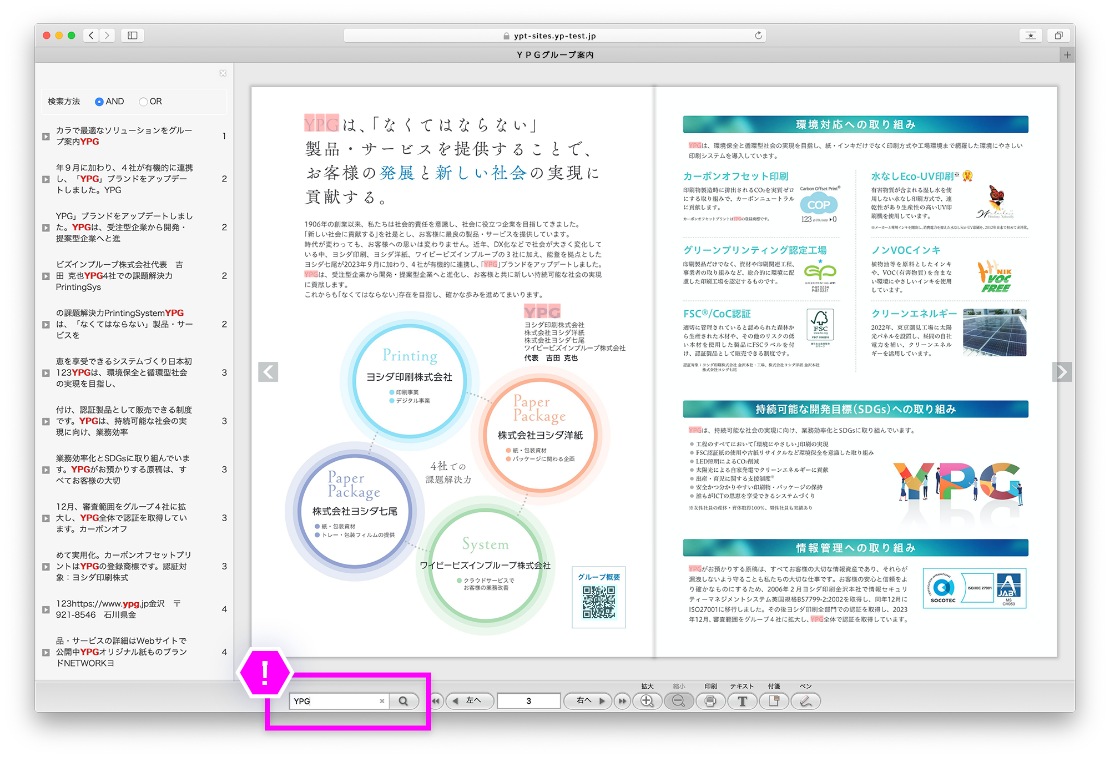Click the 株式会社ヨシダ七尾 circle
This screenshot has width=1110, height=759.
click(355, 510)
